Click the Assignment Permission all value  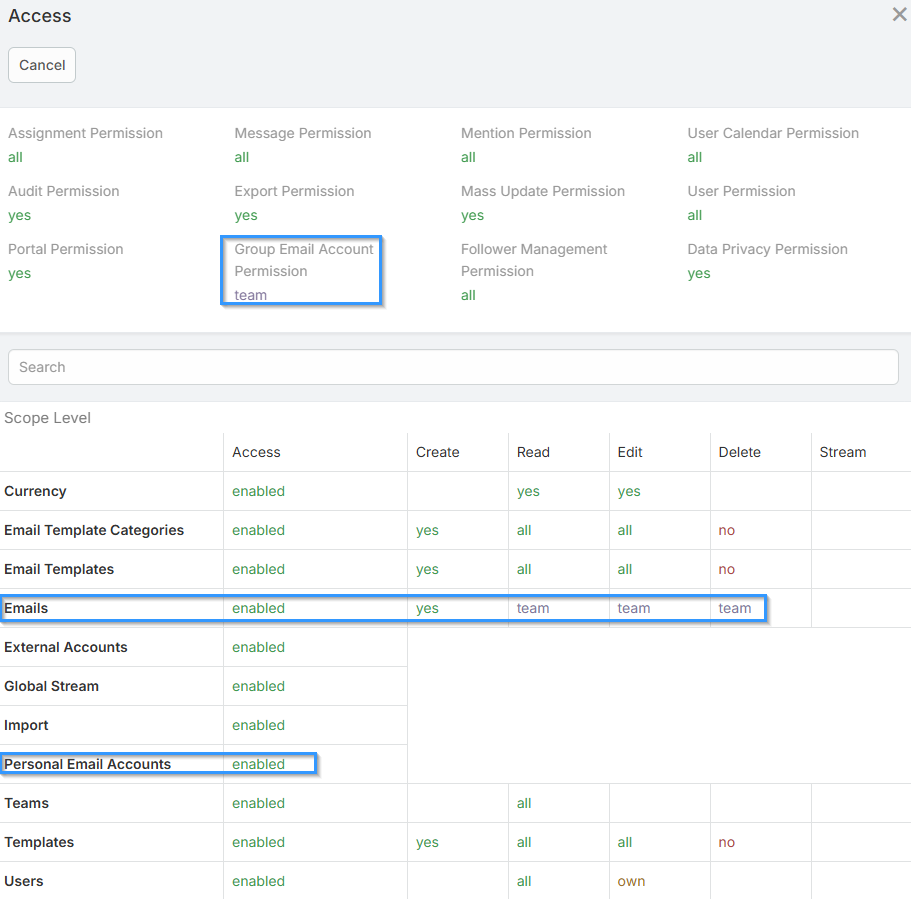(x=15, y=157)
